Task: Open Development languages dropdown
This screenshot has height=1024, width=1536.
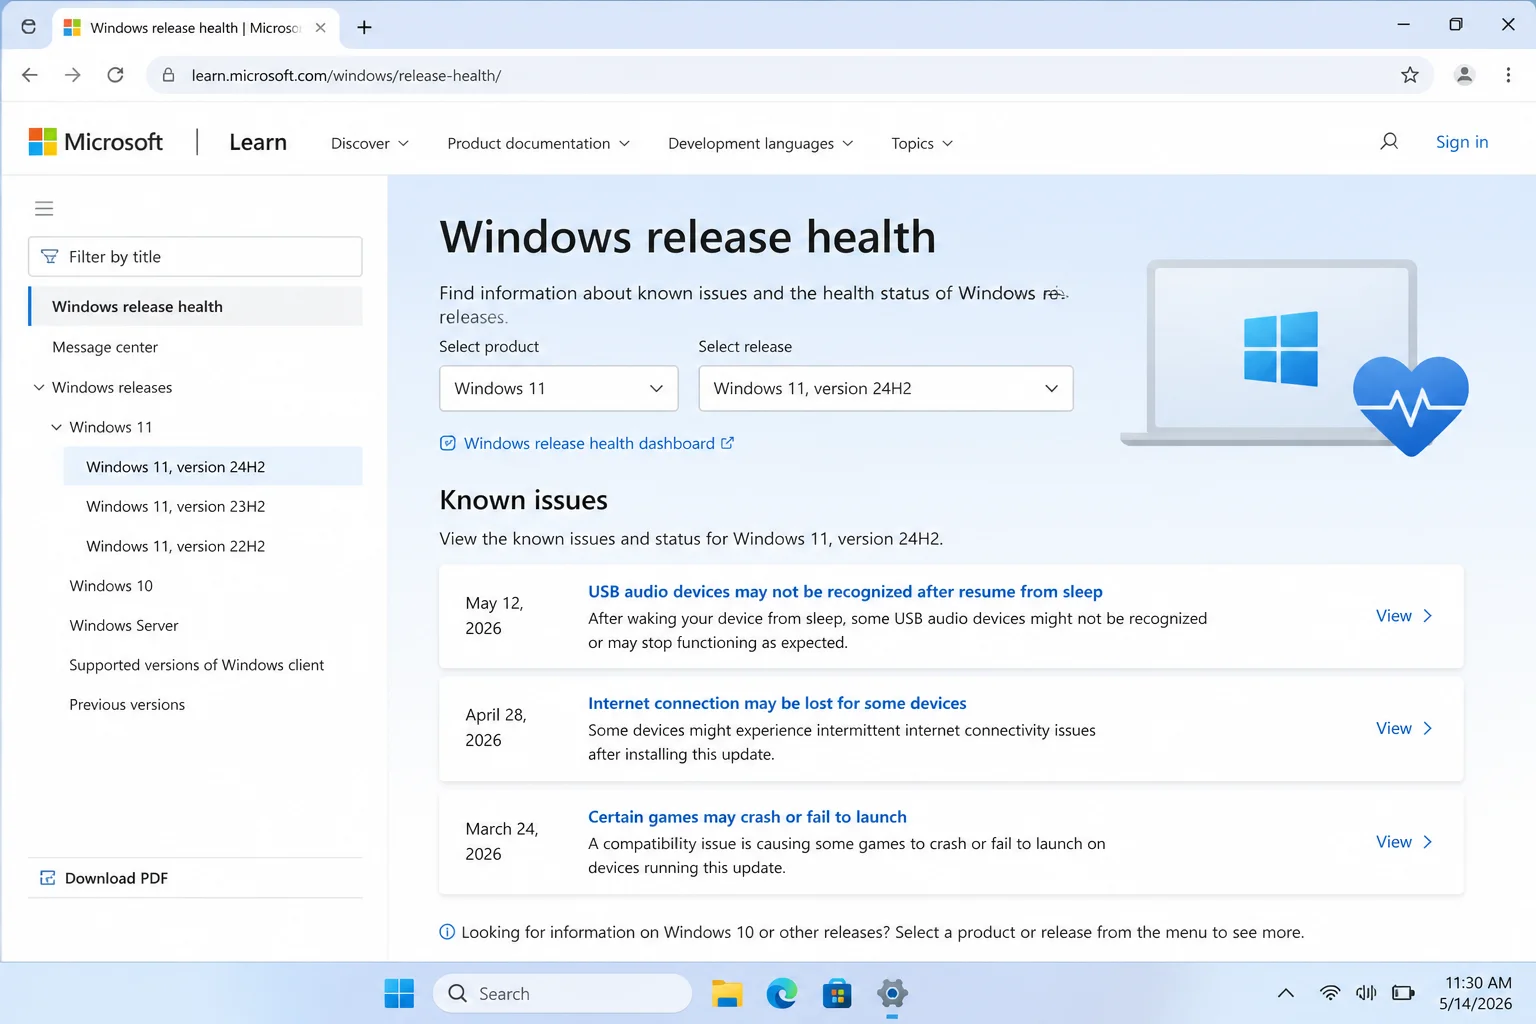Action: pyautogui.click(x=760, y=143)
